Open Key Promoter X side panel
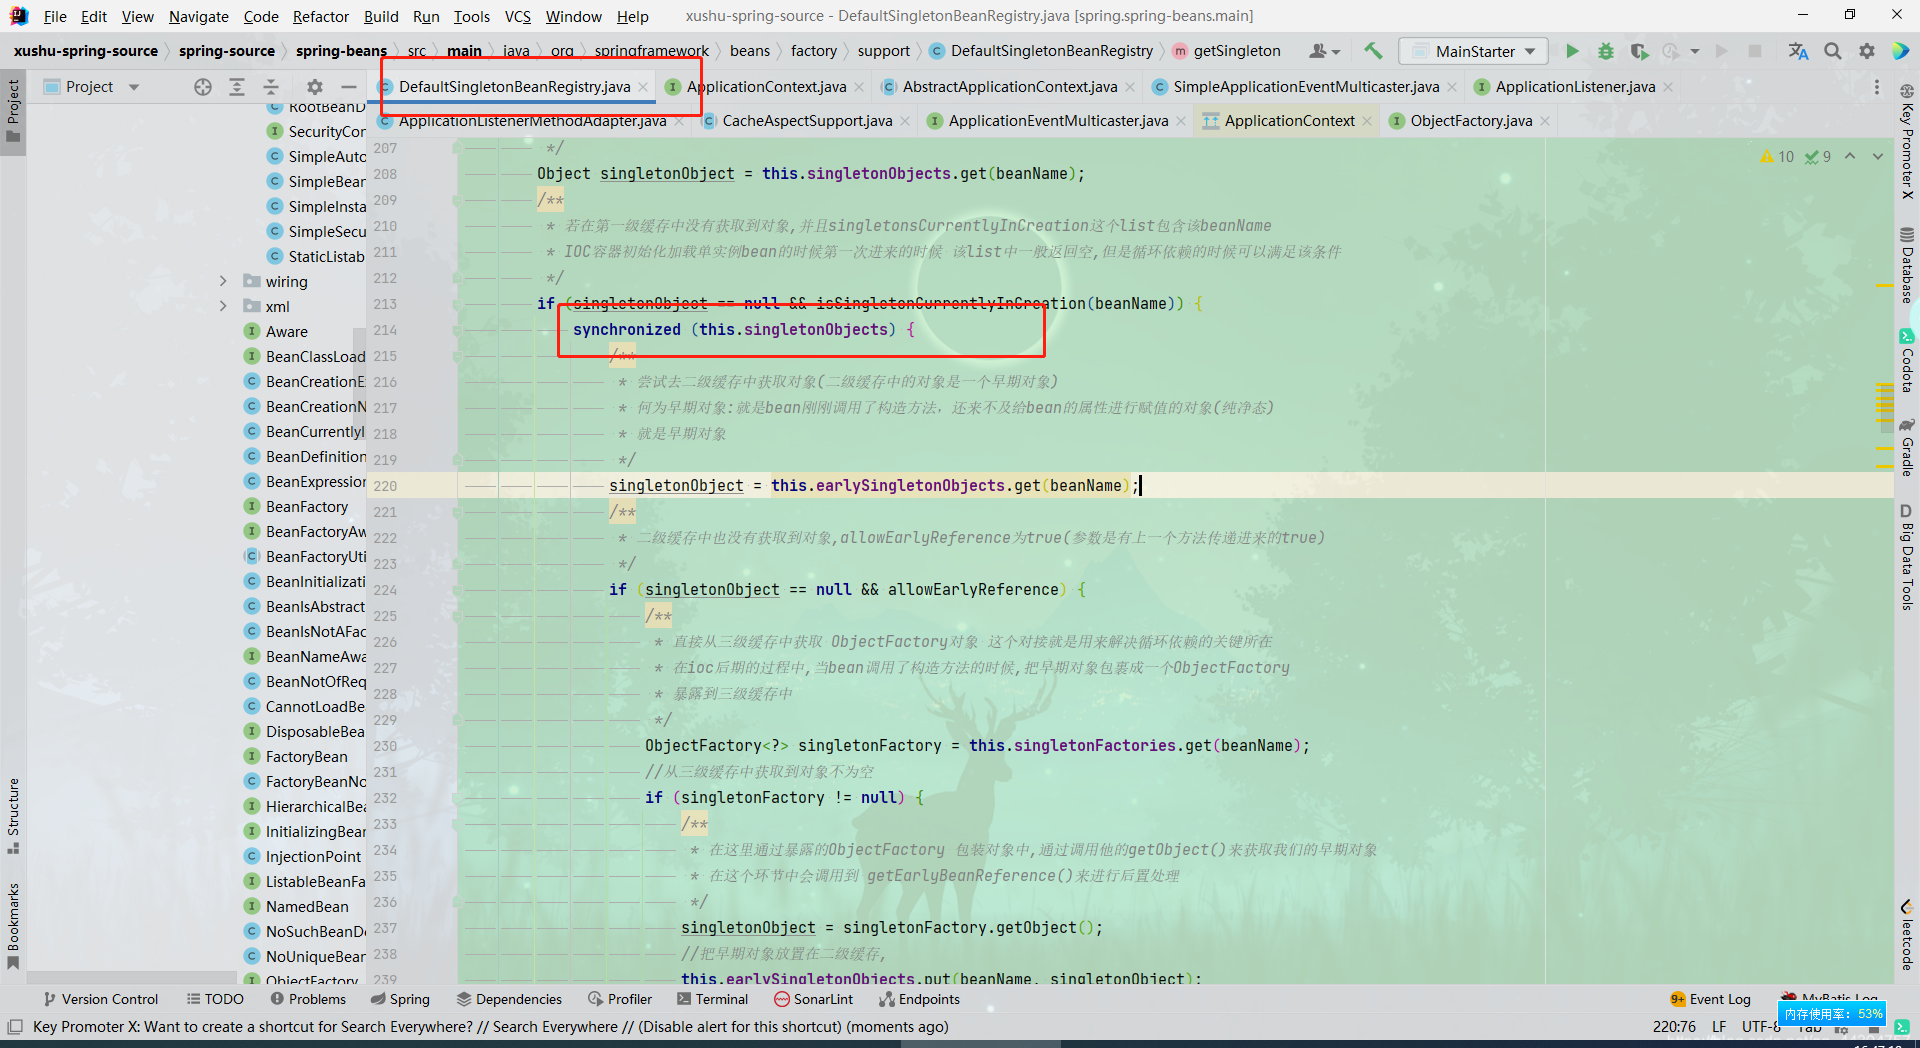 1907,142
